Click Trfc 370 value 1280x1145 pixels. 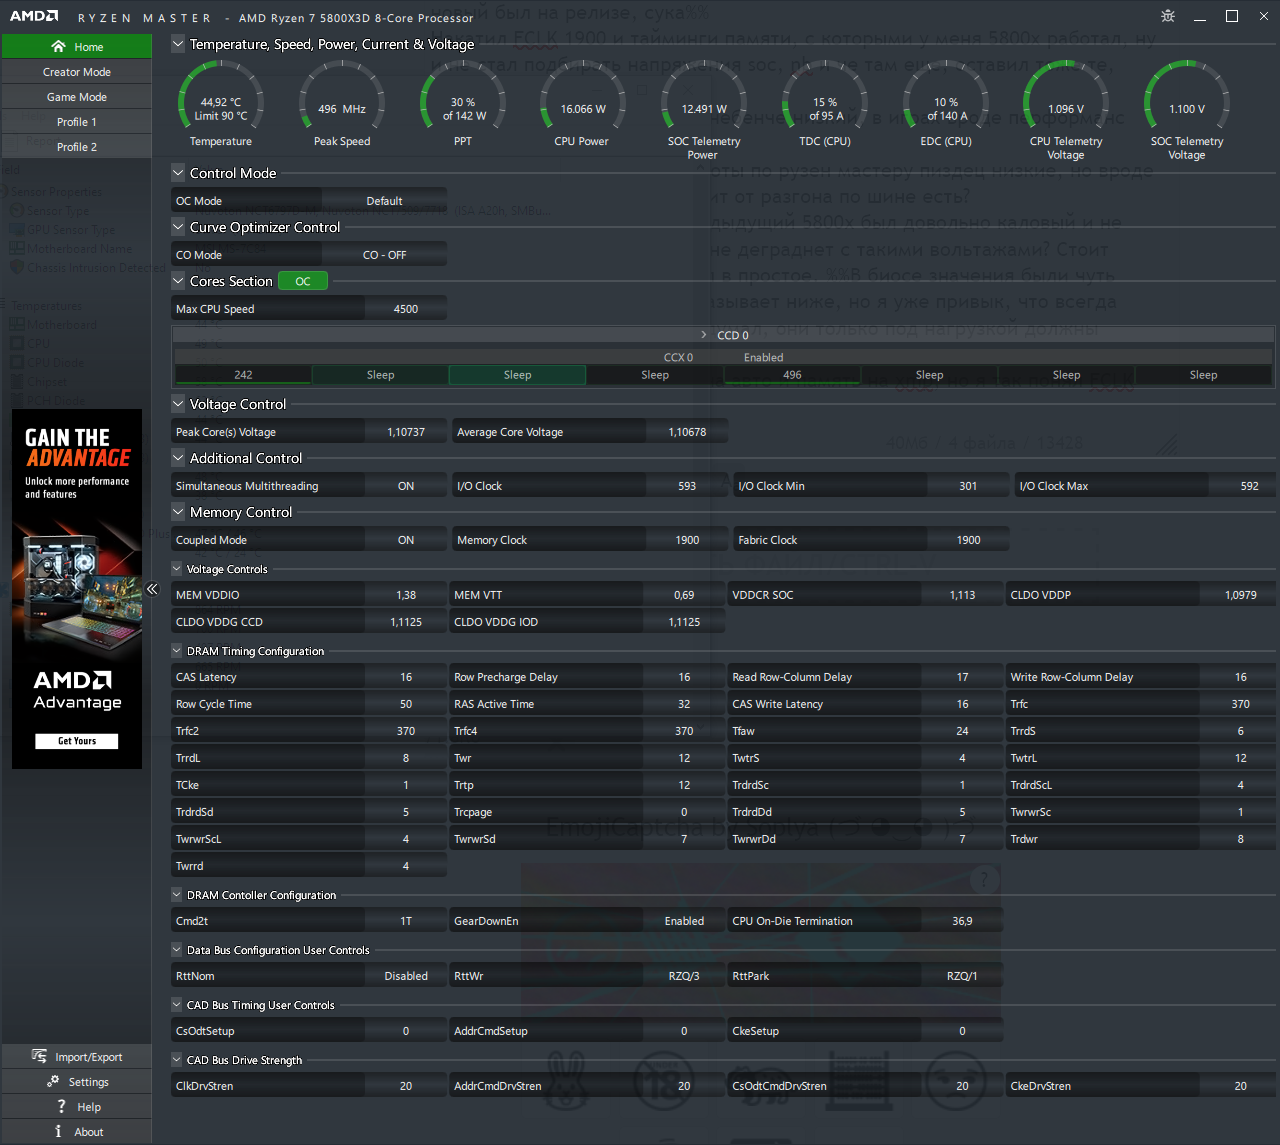[1240, 704]
